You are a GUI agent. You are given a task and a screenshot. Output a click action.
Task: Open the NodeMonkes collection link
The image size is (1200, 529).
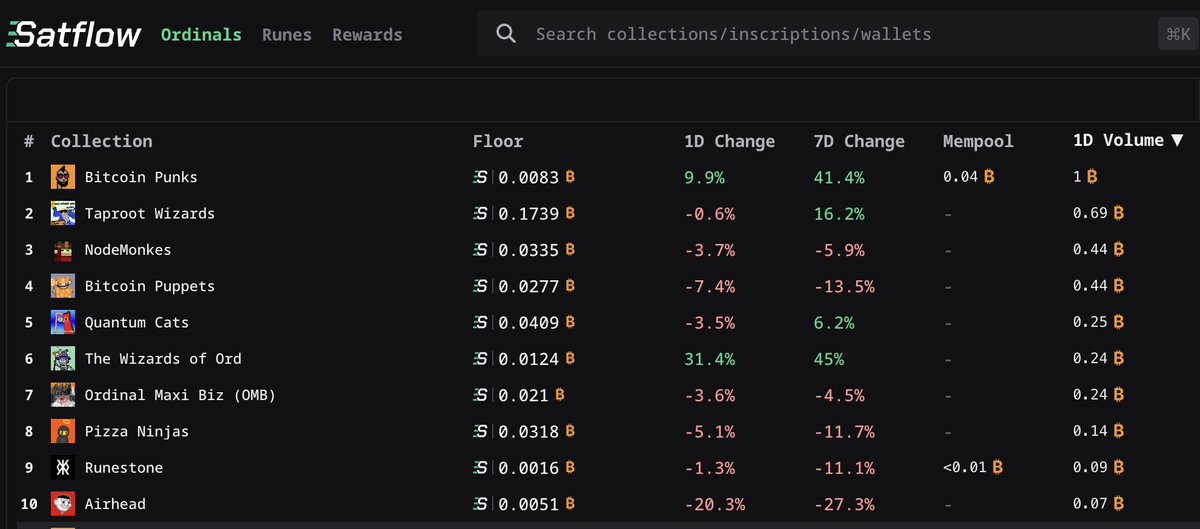[128, 250]
